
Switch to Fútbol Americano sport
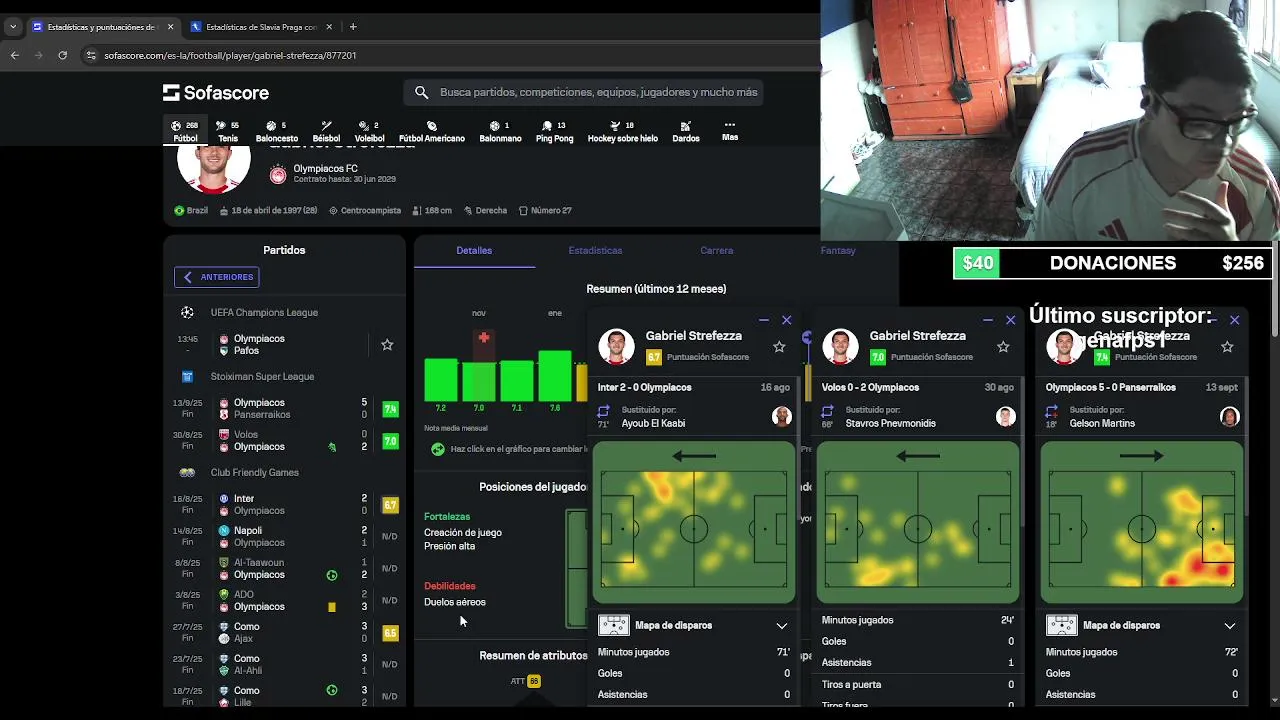(x=431, y=131)
